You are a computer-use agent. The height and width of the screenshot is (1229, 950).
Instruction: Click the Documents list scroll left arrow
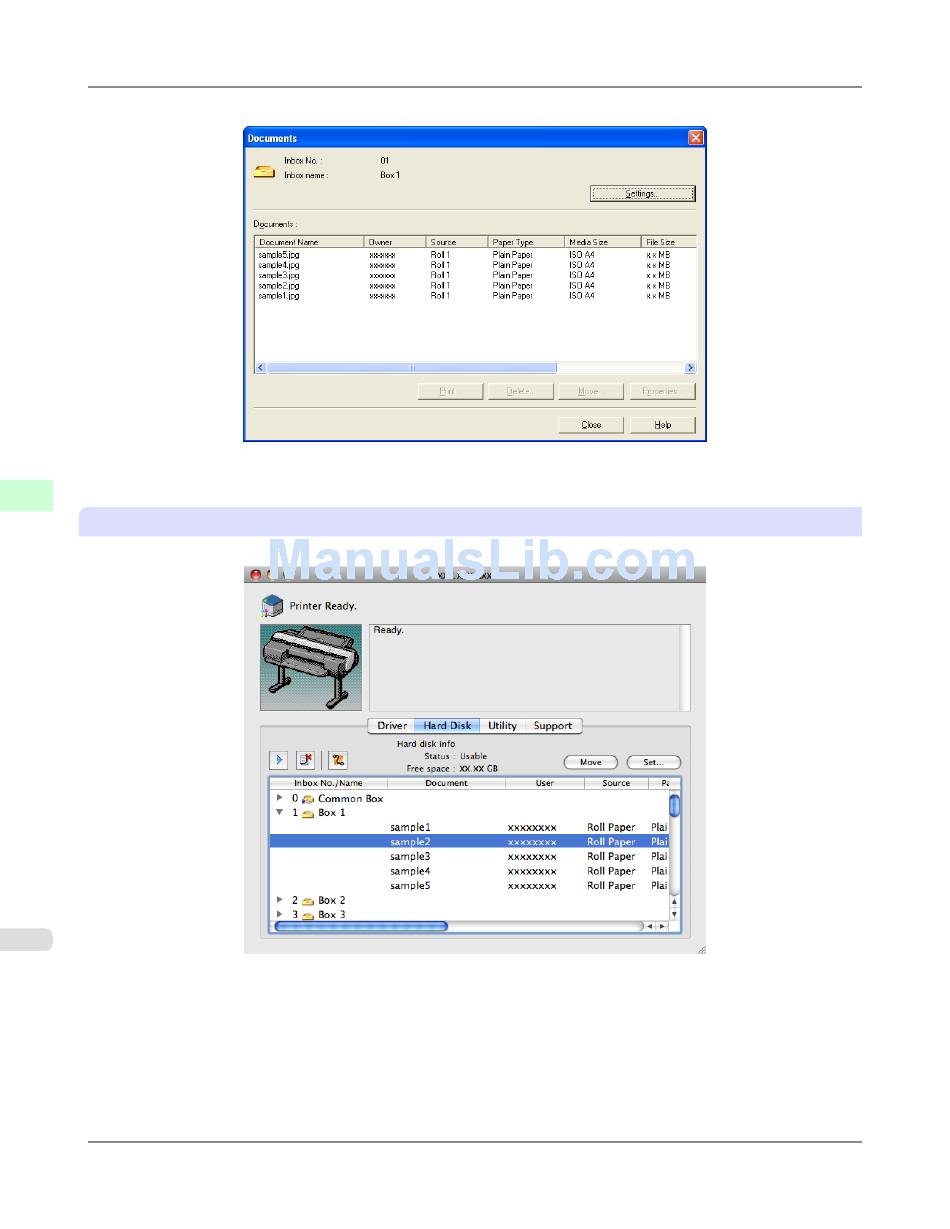pyautogui.click(x=261, y=368)
